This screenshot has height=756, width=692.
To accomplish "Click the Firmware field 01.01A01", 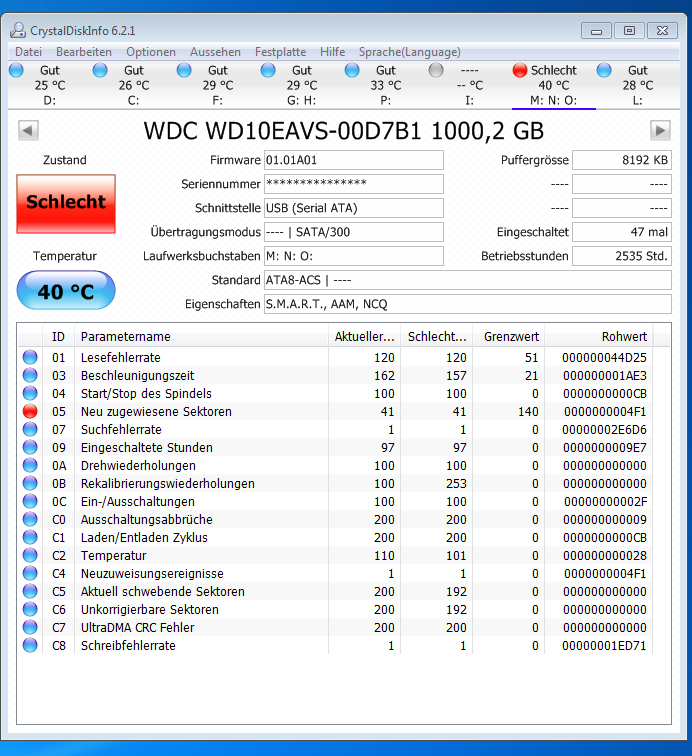I will (353, 160).
